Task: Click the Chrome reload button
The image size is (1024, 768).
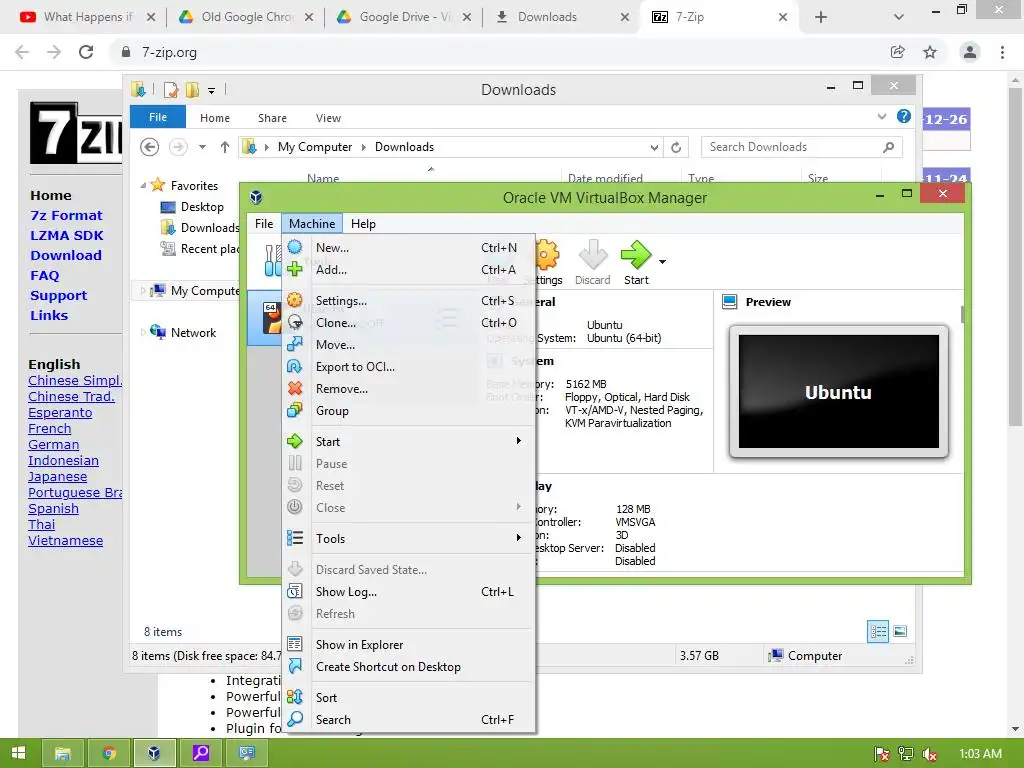Action: click(x=86, y=52)
